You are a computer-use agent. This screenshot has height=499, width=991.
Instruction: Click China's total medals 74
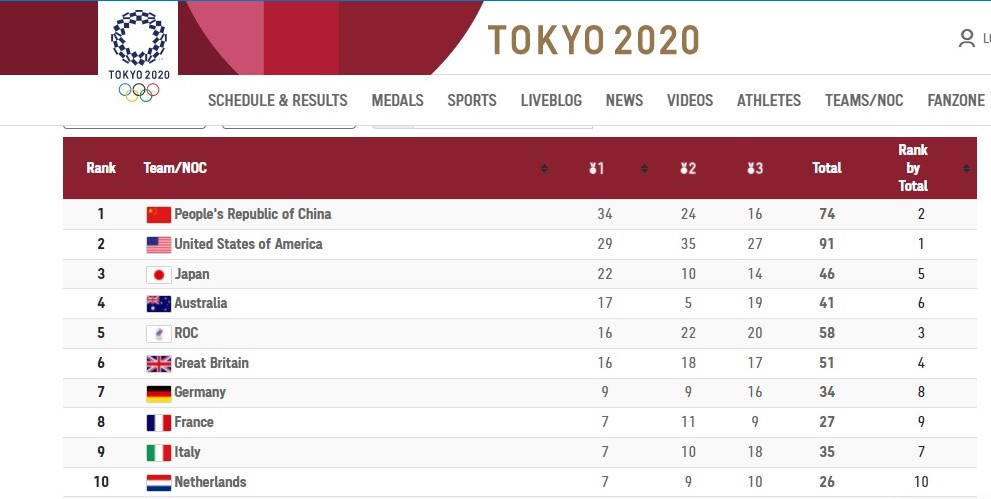point(827,214)
